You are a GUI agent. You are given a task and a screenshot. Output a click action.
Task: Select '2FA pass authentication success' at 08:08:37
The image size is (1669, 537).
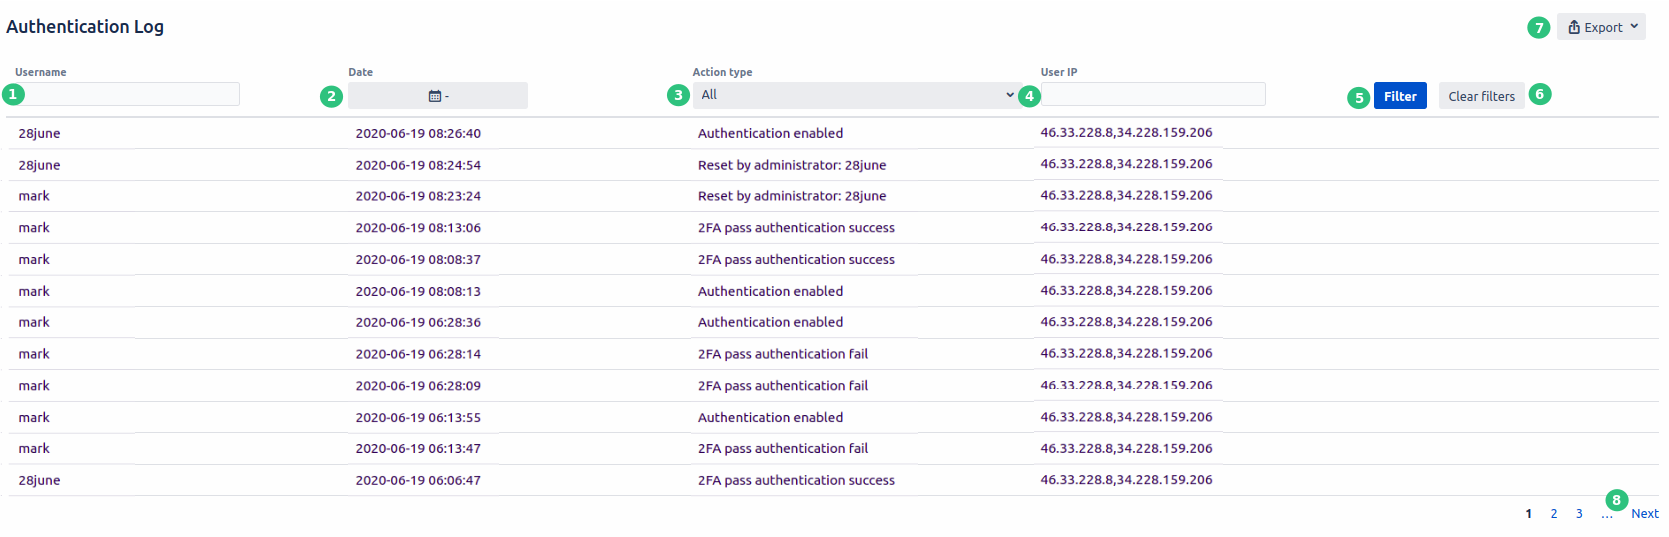796,260
